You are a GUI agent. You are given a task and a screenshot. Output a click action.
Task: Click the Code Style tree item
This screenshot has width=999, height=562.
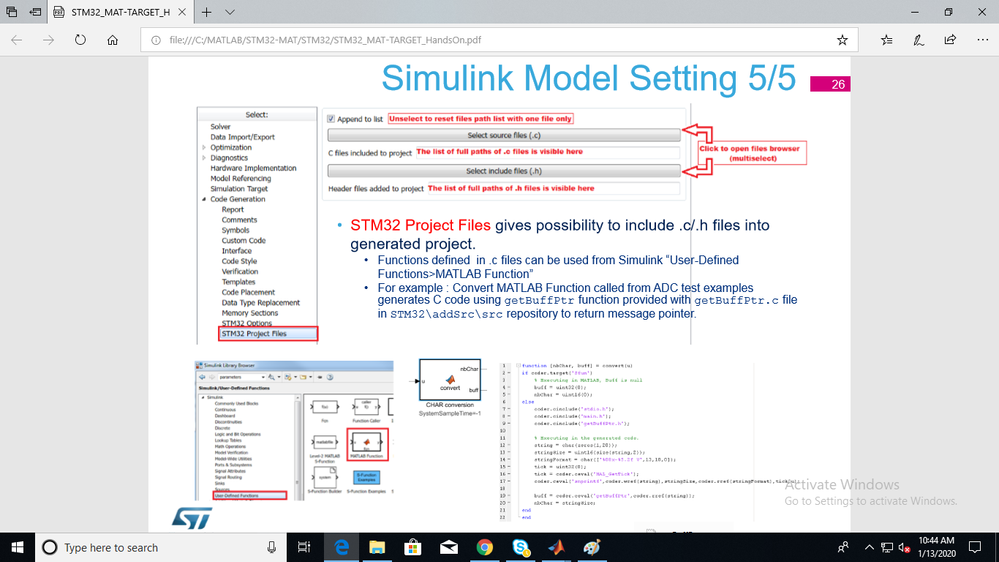coord(240,261)
